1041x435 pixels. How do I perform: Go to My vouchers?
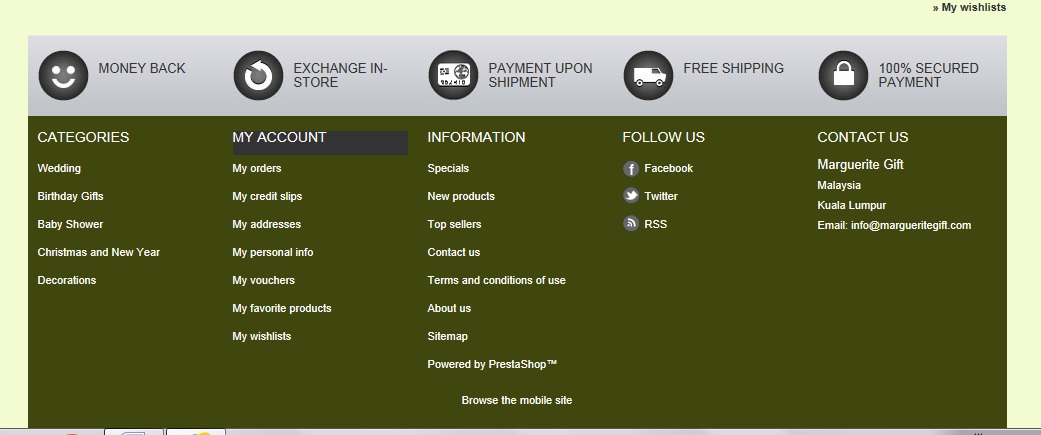tap(264, 280)
